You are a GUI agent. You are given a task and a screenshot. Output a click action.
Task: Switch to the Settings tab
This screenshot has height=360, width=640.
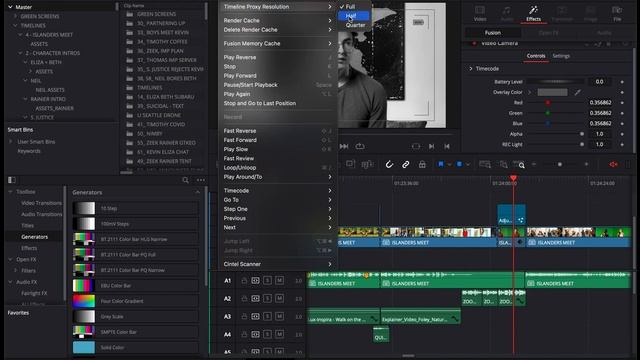(561, 56)
